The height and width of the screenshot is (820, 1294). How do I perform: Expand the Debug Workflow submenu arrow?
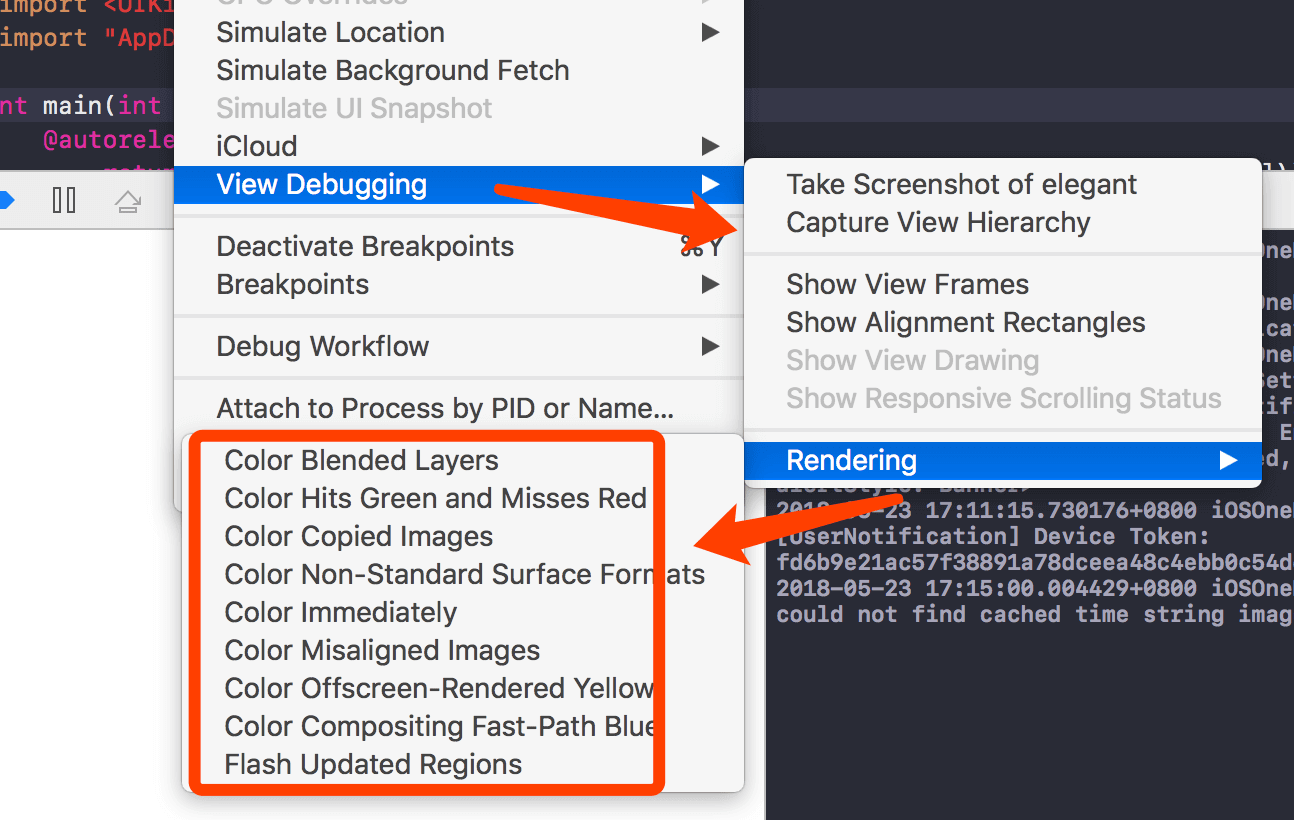tap(710, 346)
